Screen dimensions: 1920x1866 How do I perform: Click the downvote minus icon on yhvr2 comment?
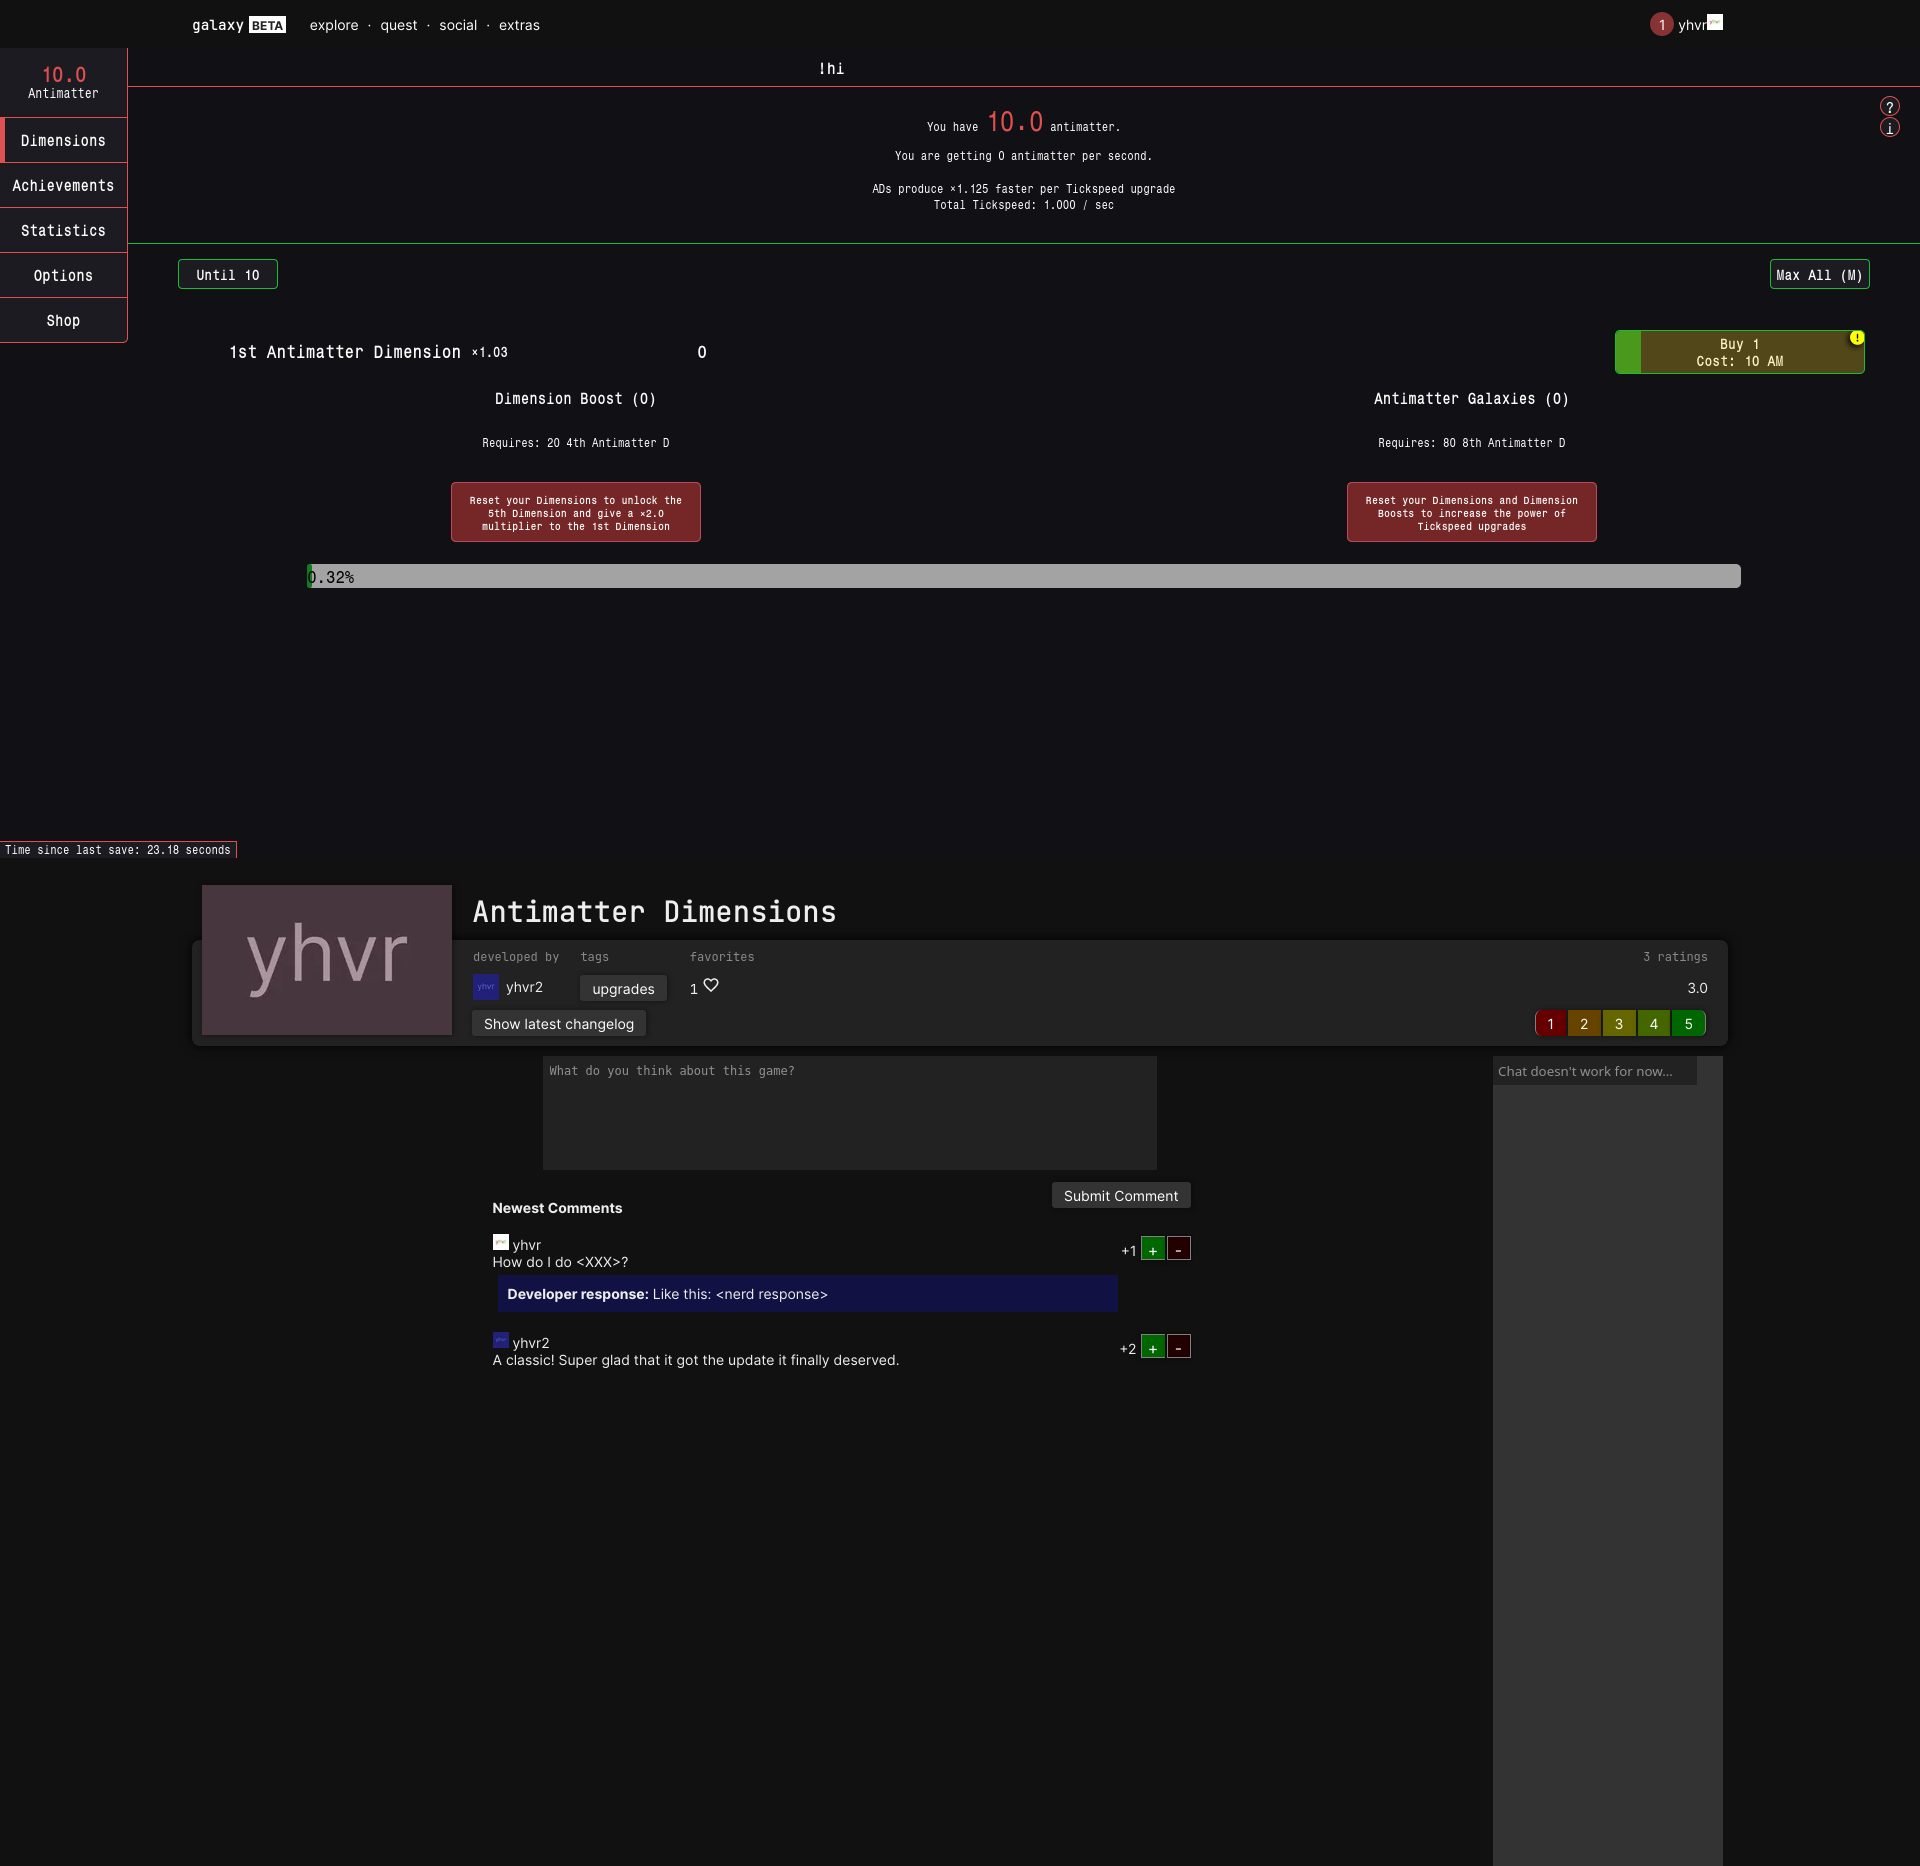(x=1179, y=1348)
